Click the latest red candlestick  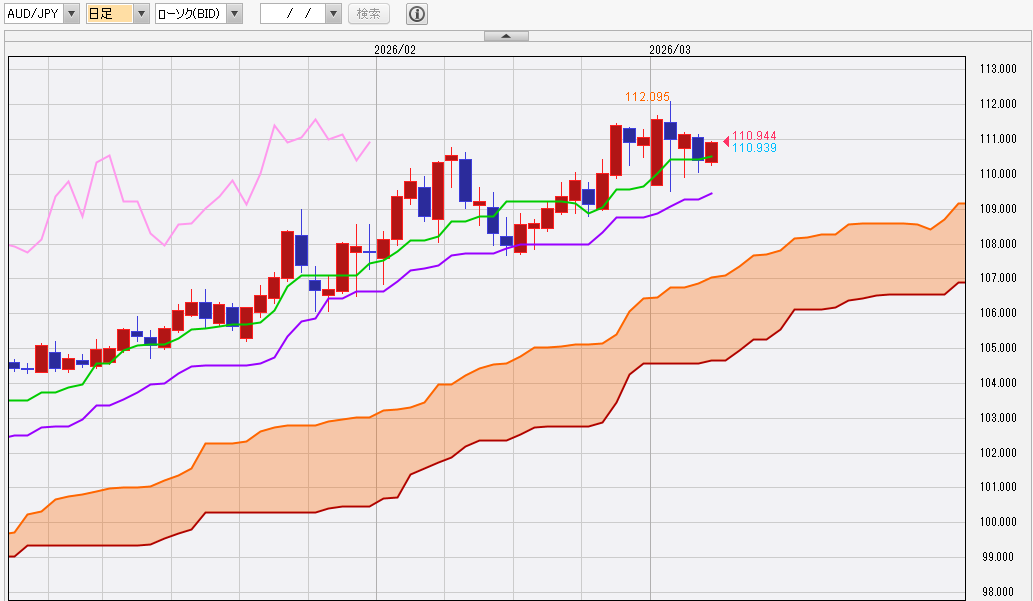[x=711, y=152]
